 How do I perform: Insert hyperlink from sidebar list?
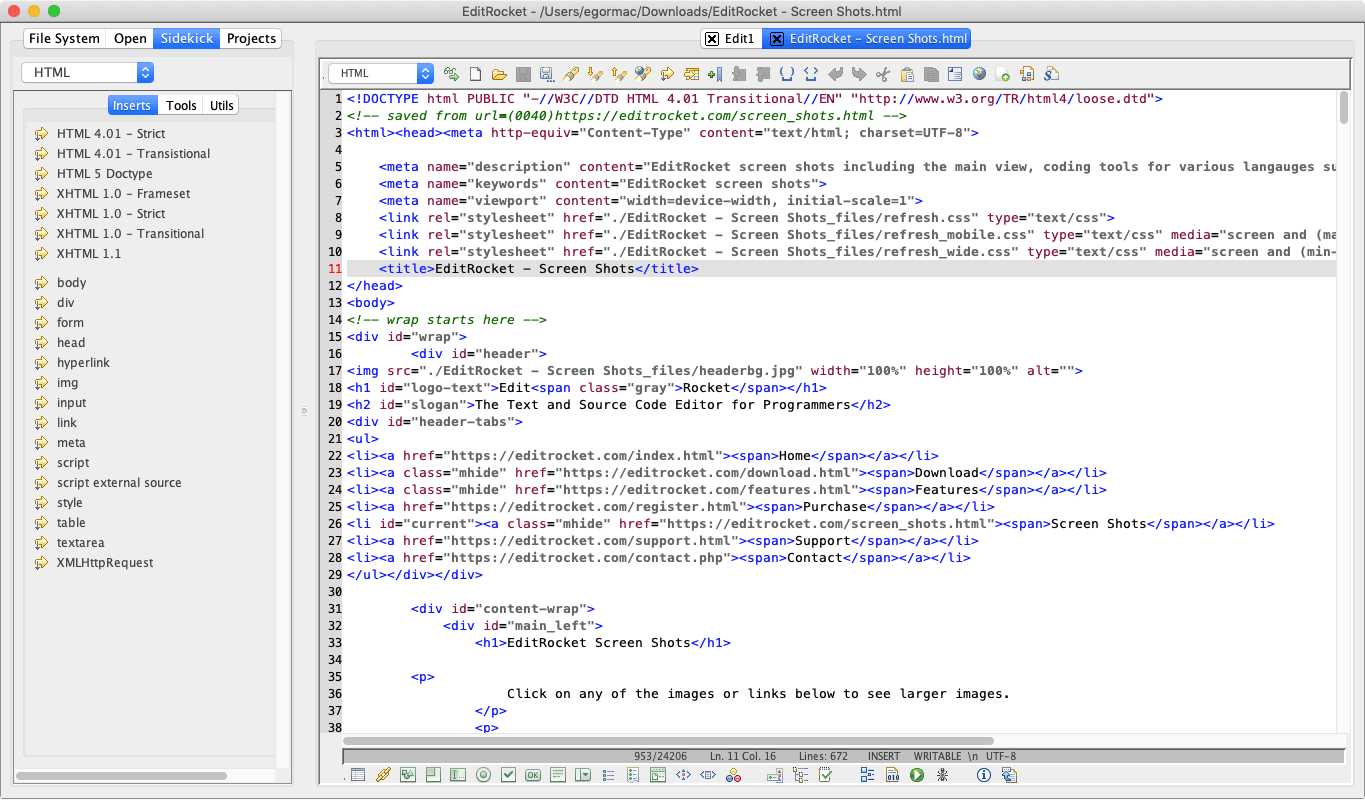pyautogui.click(x=84, y=362)
